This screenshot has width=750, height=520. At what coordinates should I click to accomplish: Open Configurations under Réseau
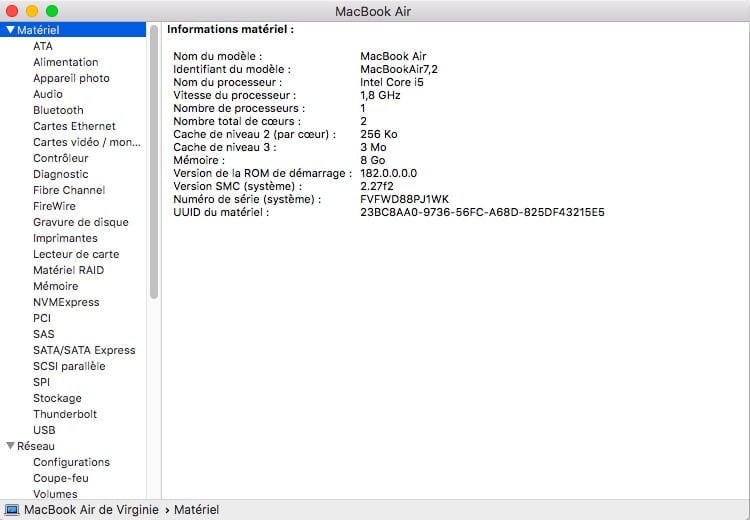click(x=71, y=462)
